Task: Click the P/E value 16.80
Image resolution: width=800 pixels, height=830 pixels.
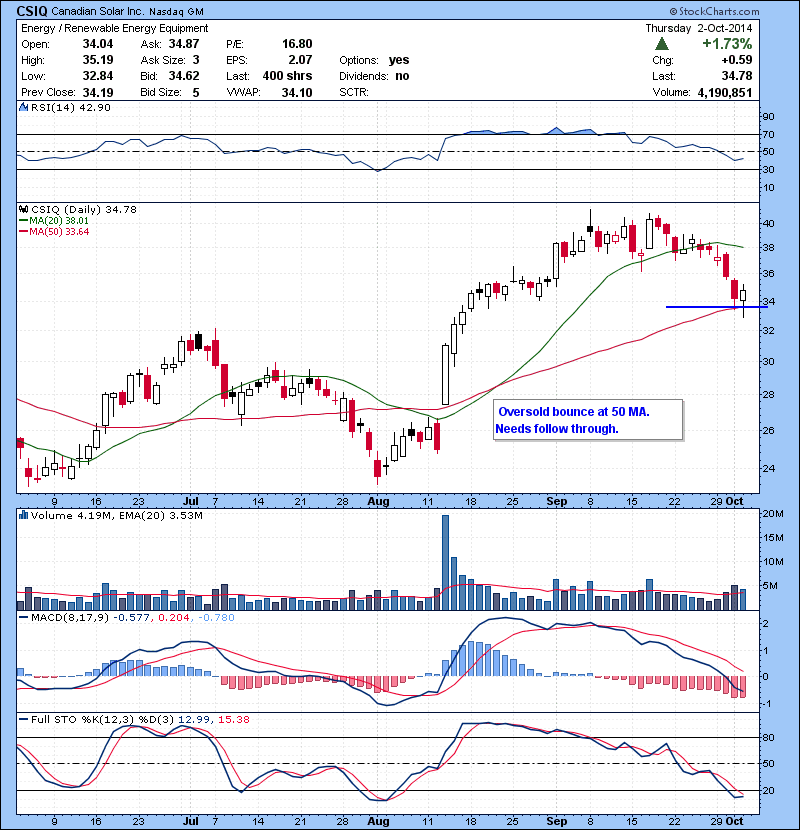Action: point(297,44)
